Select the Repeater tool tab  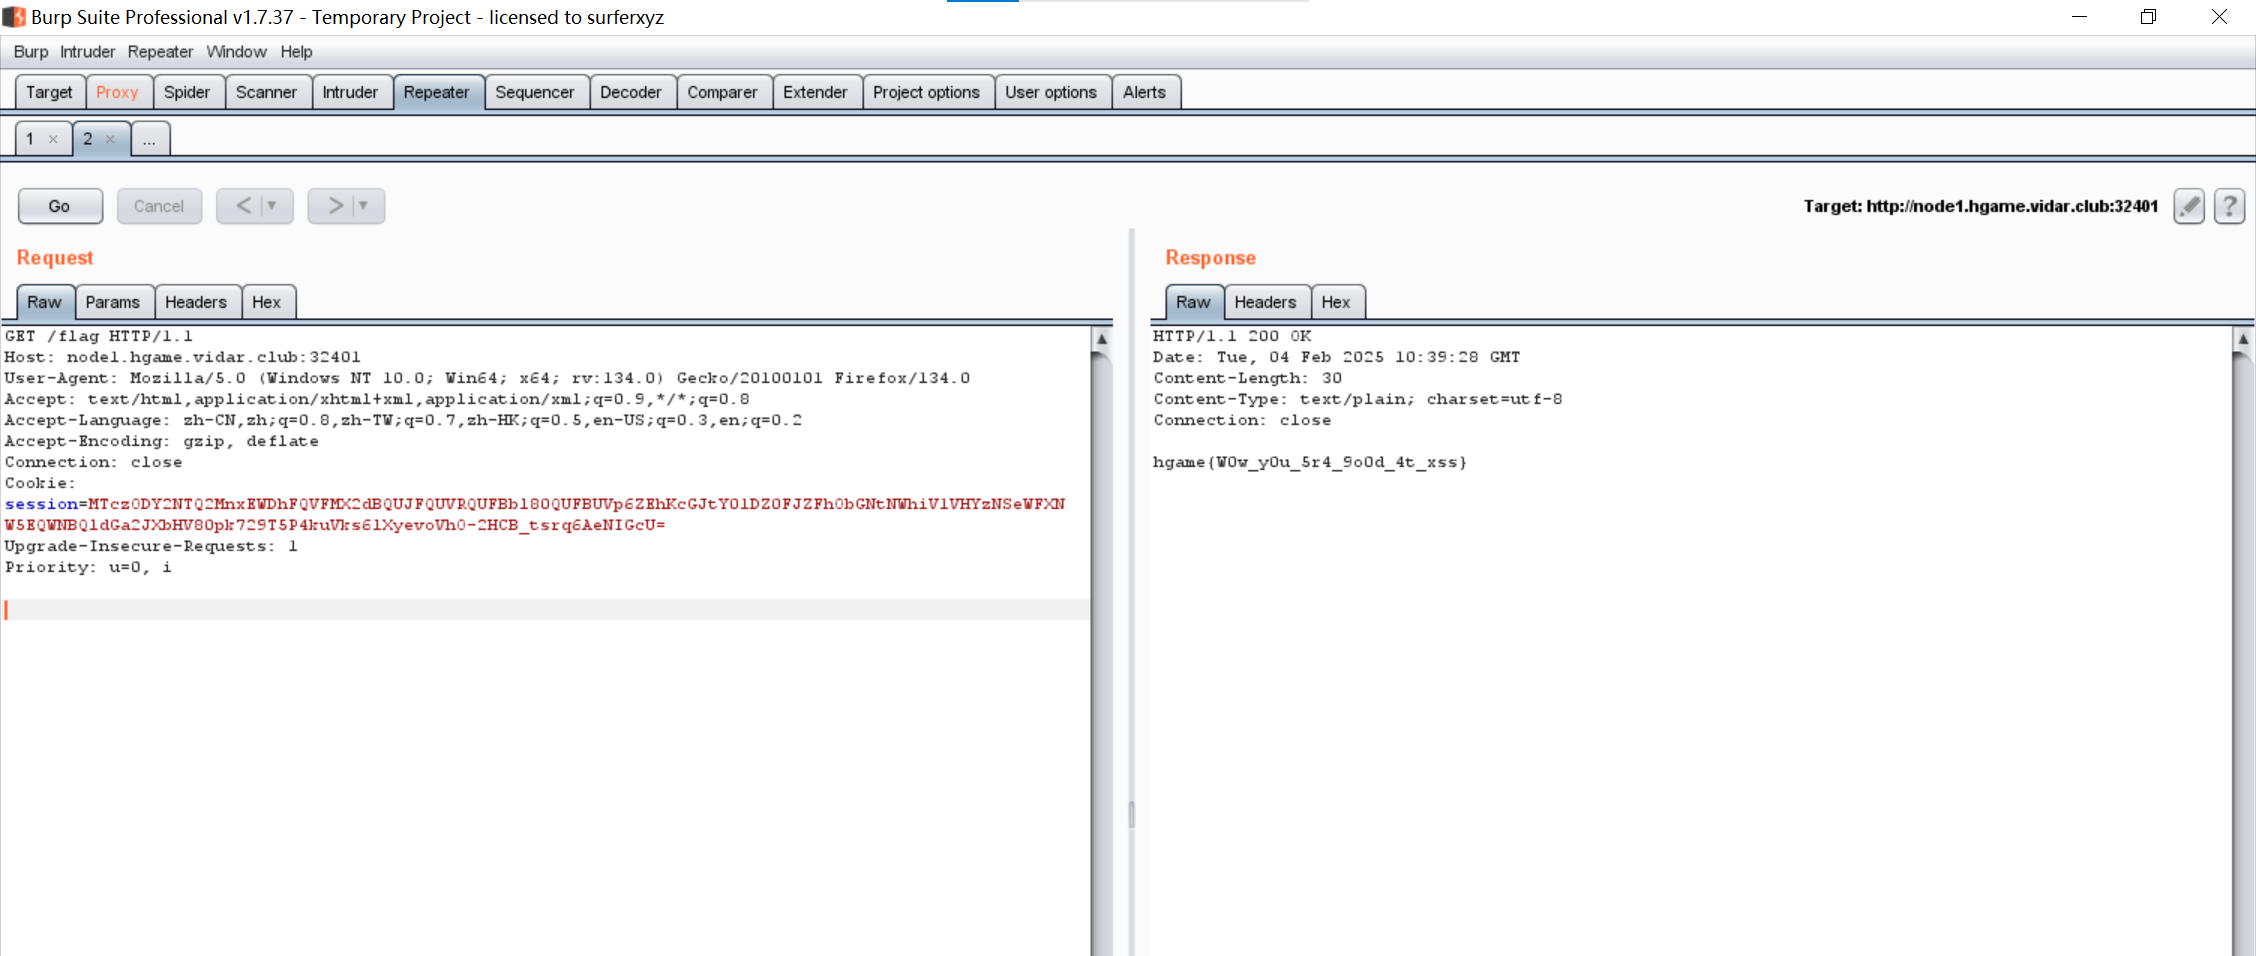point(437,92)
